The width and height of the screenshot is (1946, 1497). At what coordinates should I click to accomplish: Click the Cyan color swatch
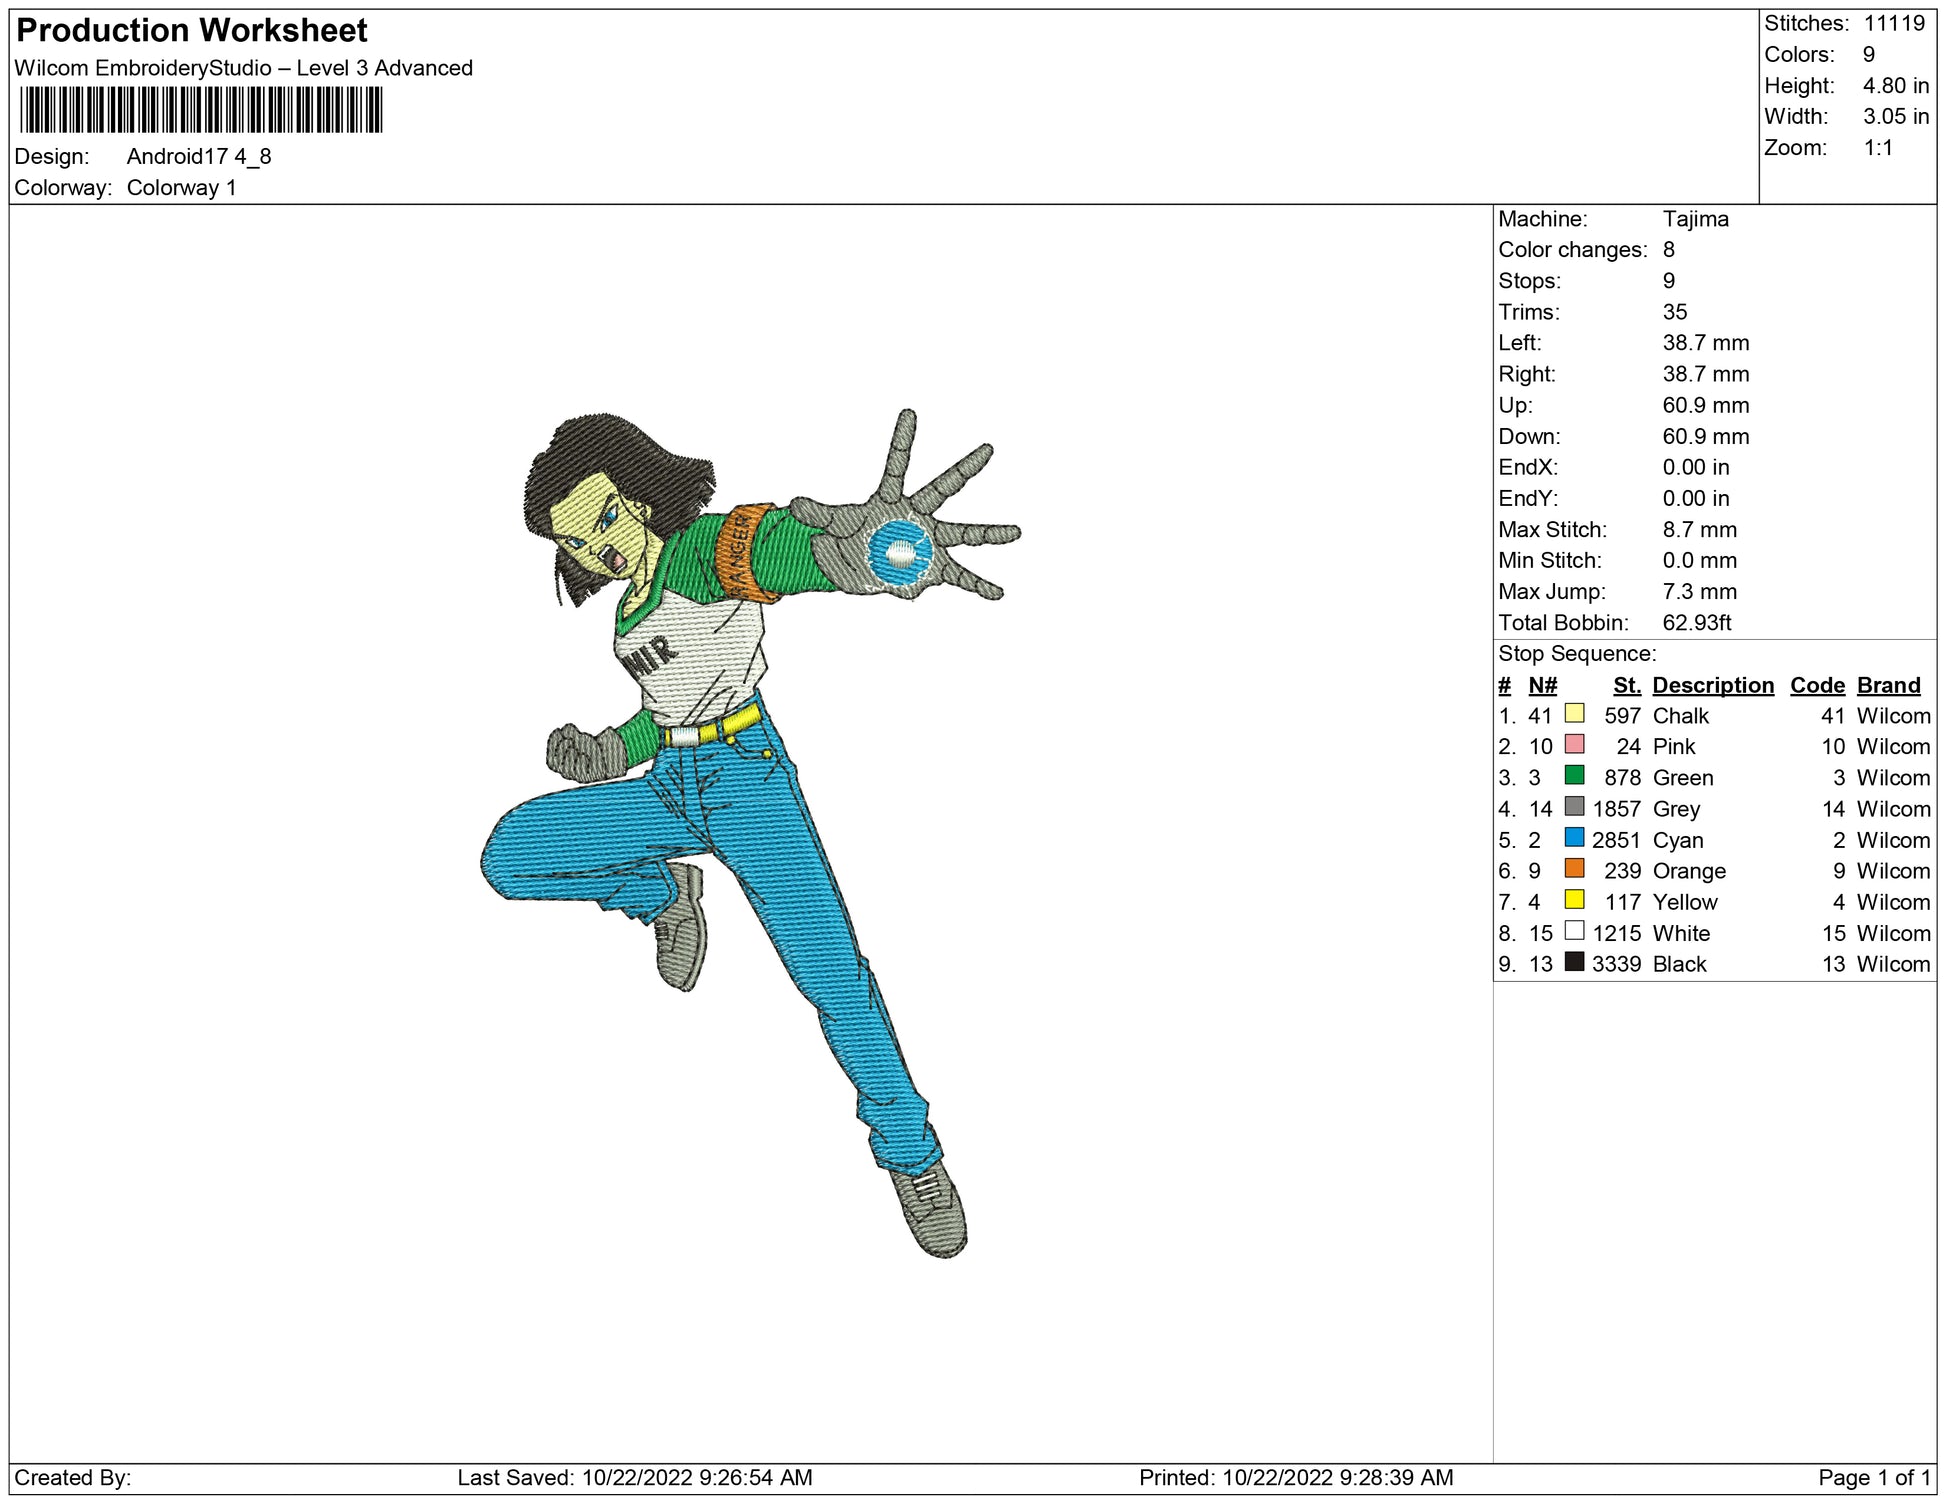[x=1574, y=838]
